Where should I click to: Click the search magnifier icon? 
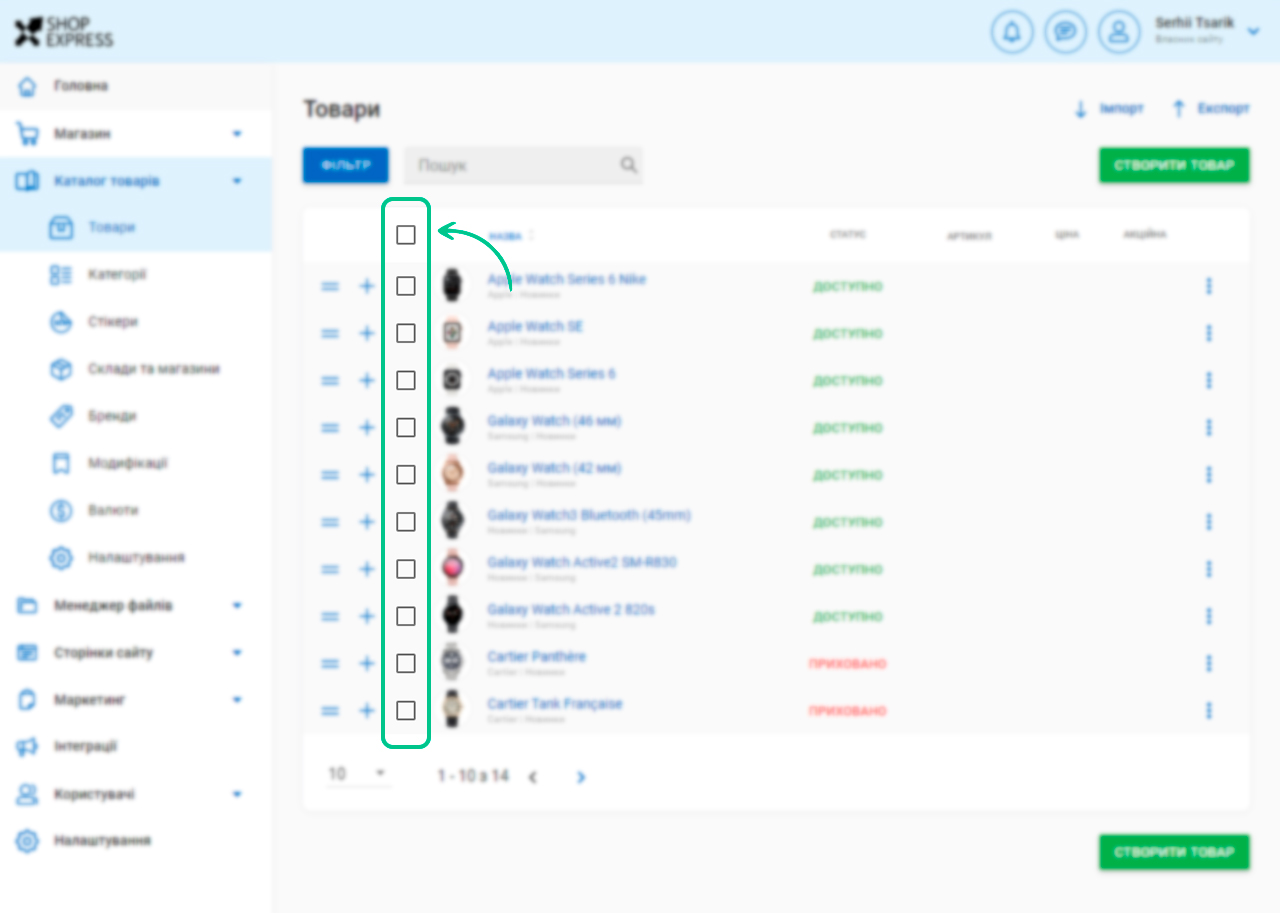pos(628,165)
